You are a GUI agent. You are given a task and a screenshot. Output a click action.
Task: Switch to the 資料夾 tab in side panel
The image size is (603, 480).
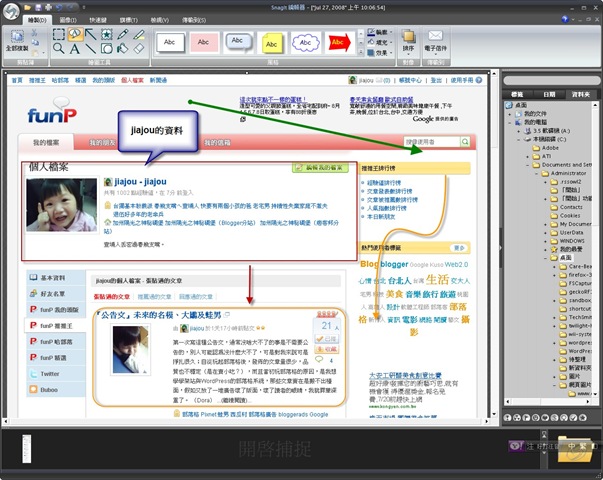[x=579, y=95]
